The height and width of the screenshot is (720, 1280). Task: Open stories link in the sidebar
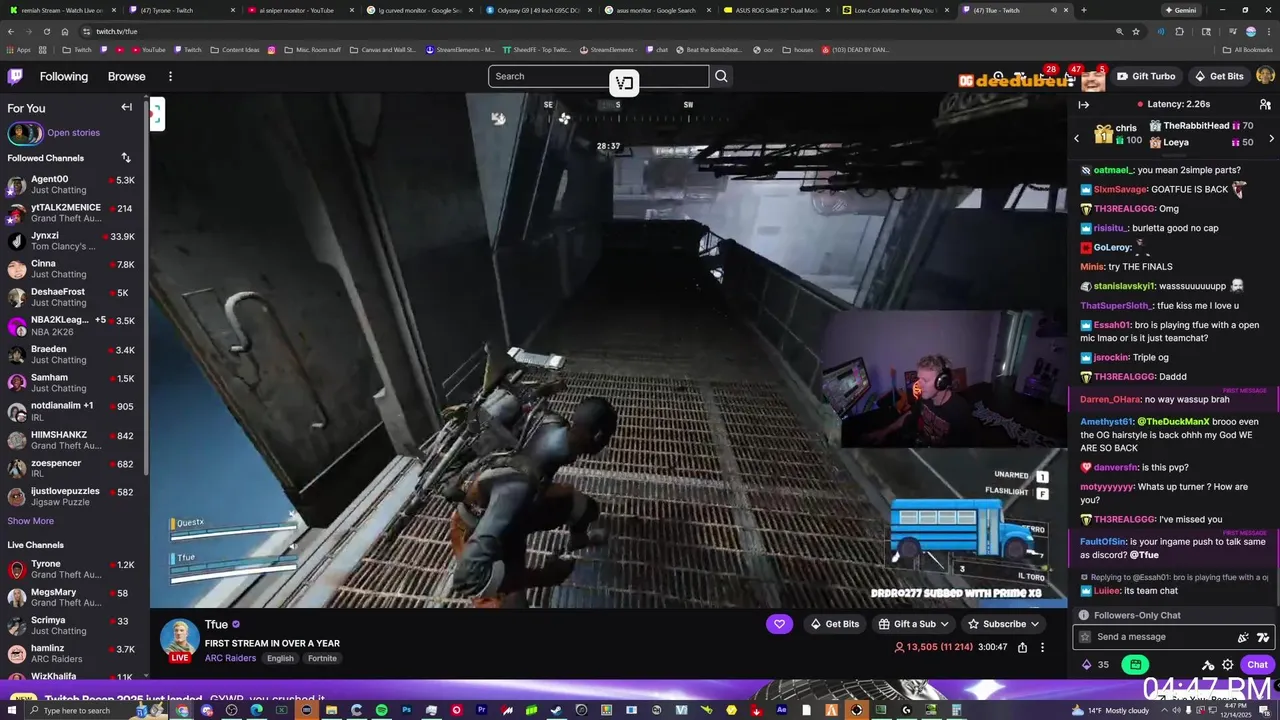73,132
